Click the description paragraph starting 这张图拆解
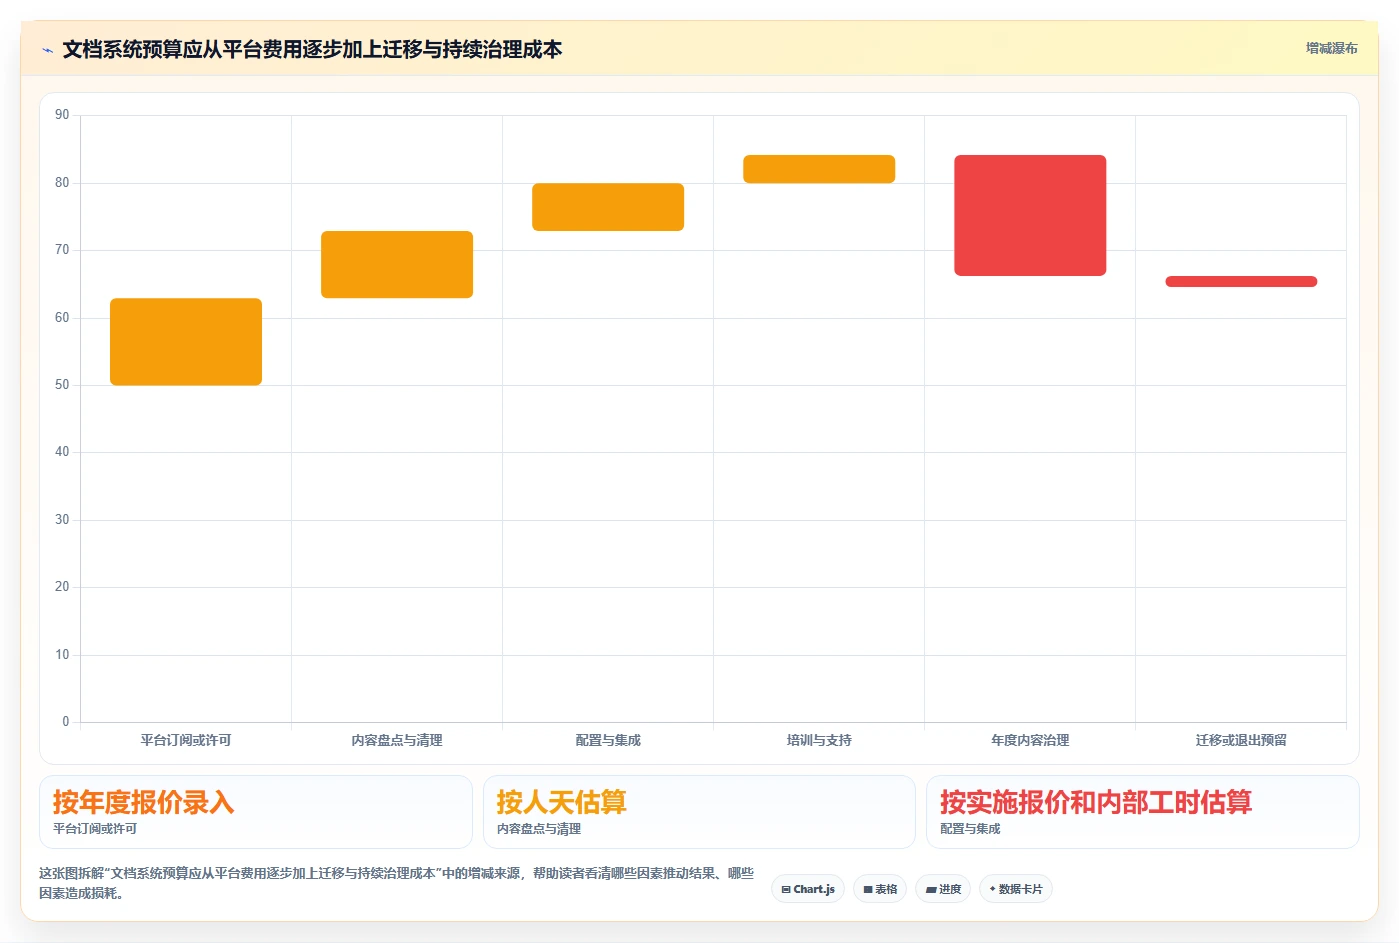 (396, 883)
